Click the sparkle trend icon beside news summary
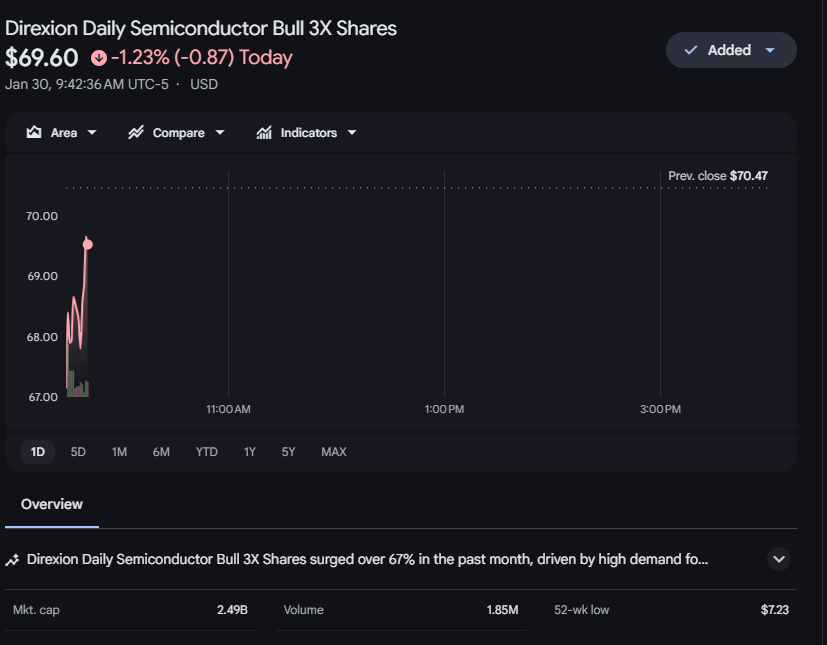This screenshot has width=827, height=645. click(x=12, y=560)
